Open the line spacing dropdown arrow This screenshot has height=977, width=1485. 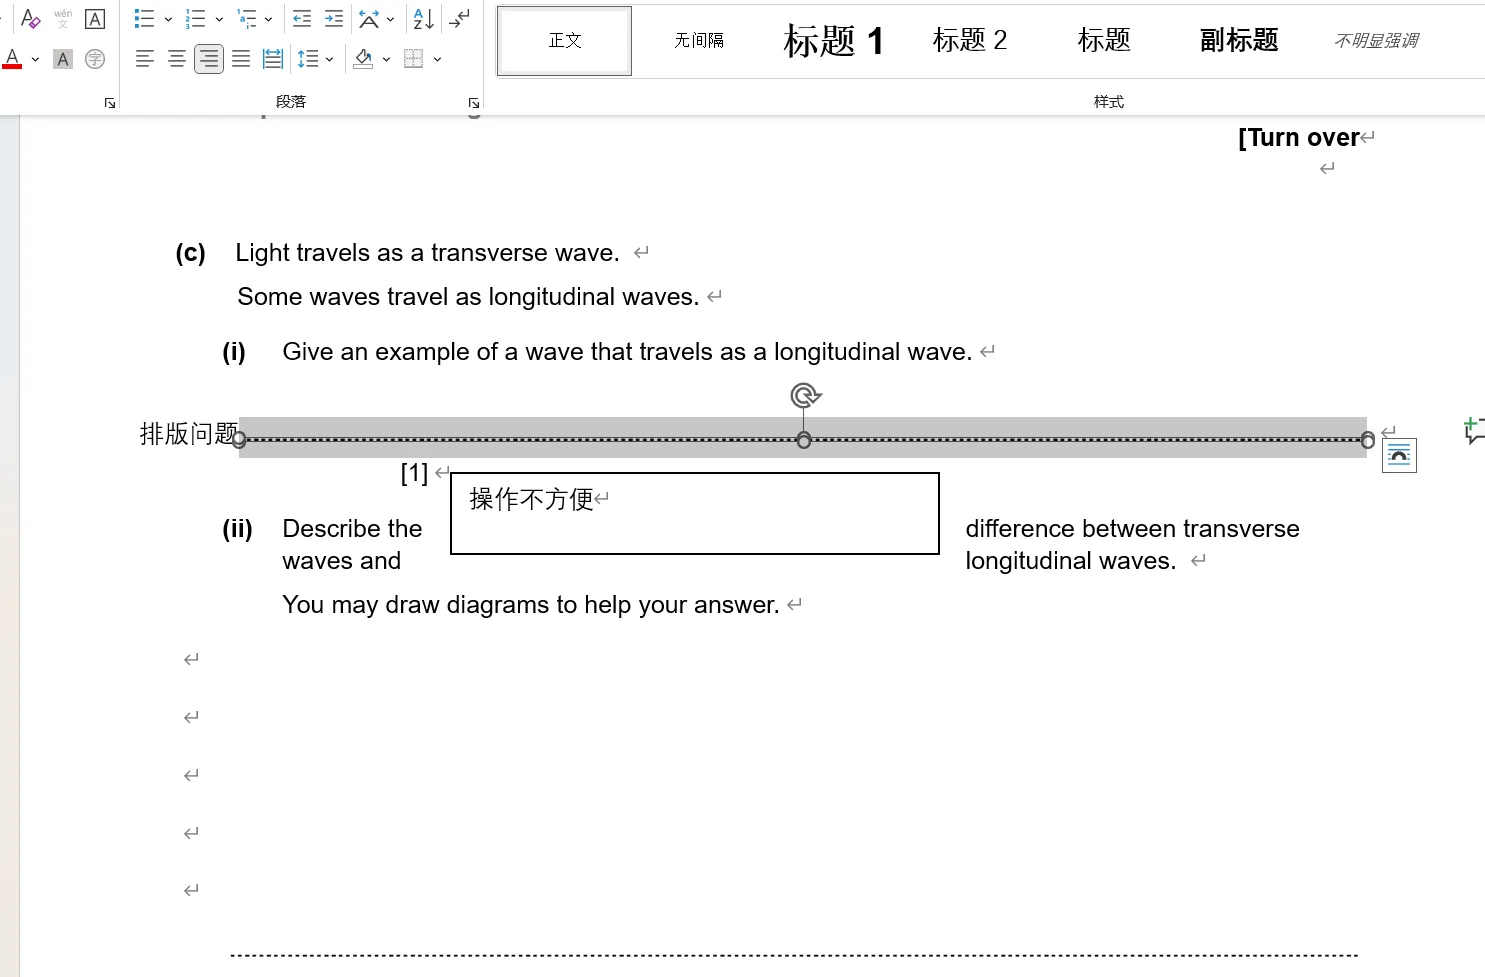[x=330, y=59]
